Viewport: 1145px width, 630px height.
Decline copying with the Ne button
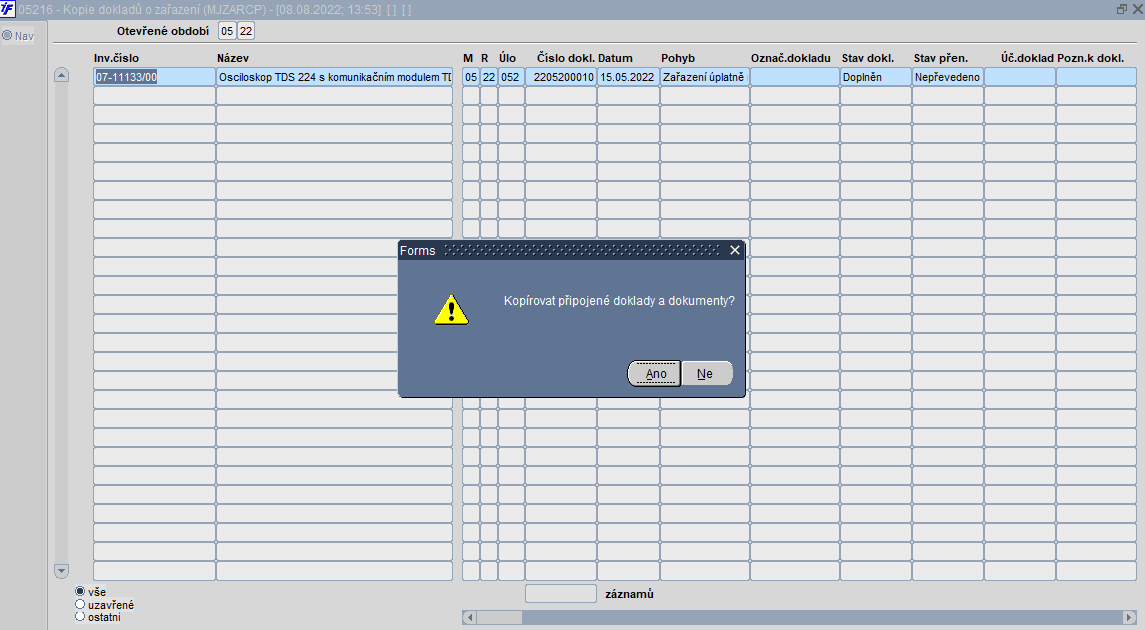tap(707, 374)
